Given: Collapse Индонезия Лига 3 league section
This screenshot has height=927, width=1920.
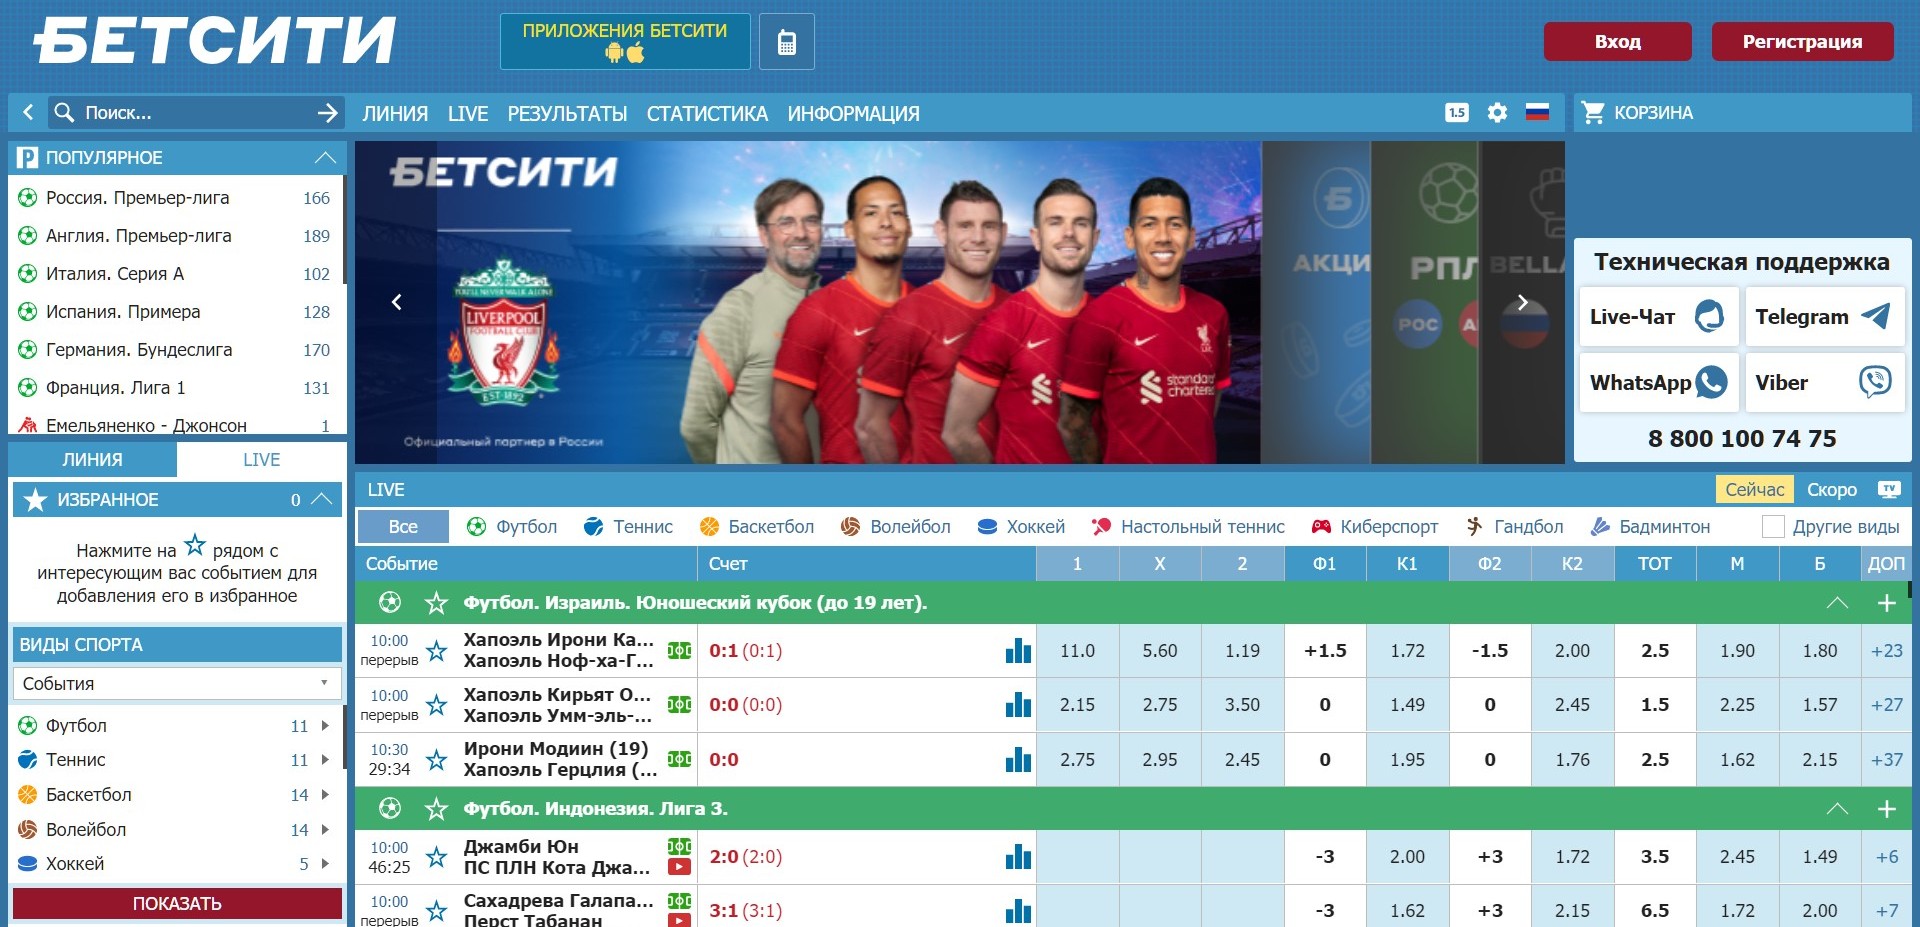Looking at the screenshot, I should [x=1837, y=809].
